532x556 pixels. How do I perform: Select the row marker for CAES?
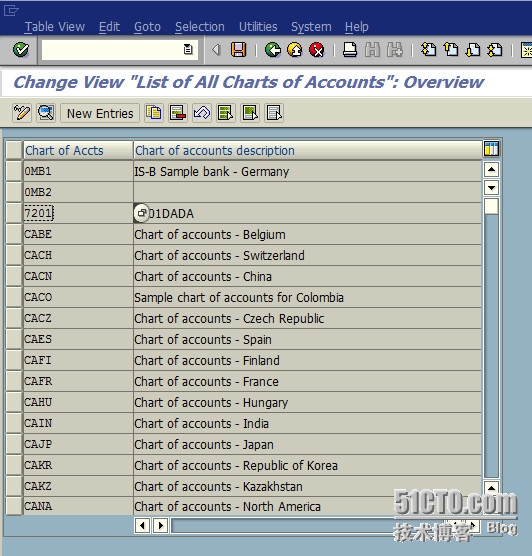point(14,339)
